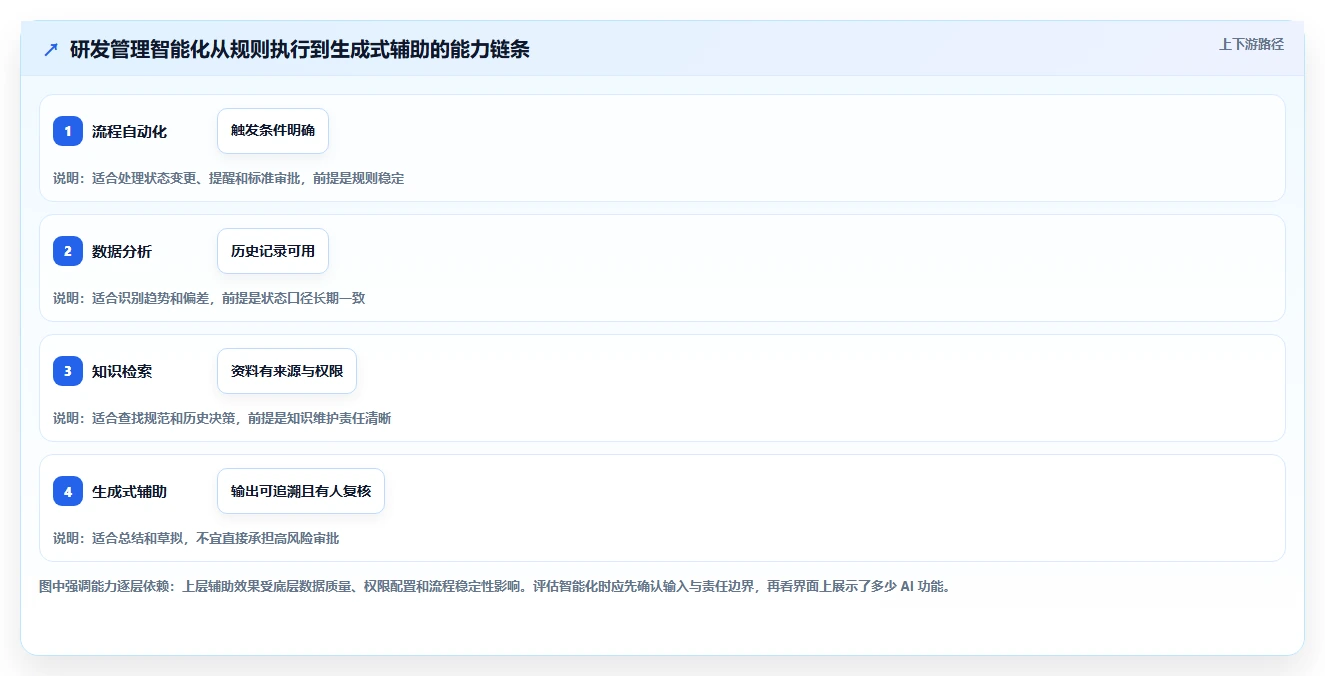1325x676 pixels.
Task: Click the 上下游路径 label
Action: click(1251, 44)
